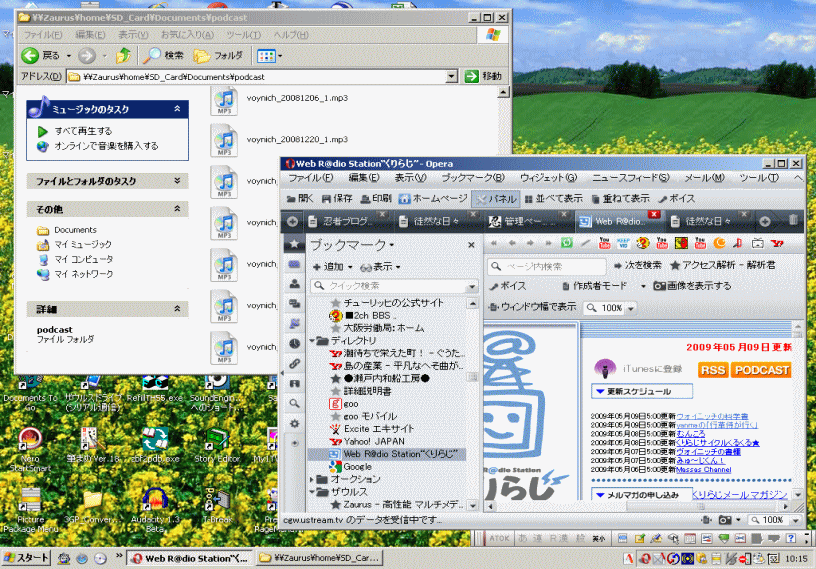Click the Fast-forward navigation arrow in Opera
Viewport: 816px width, 569px height.
tap(548, 243)
